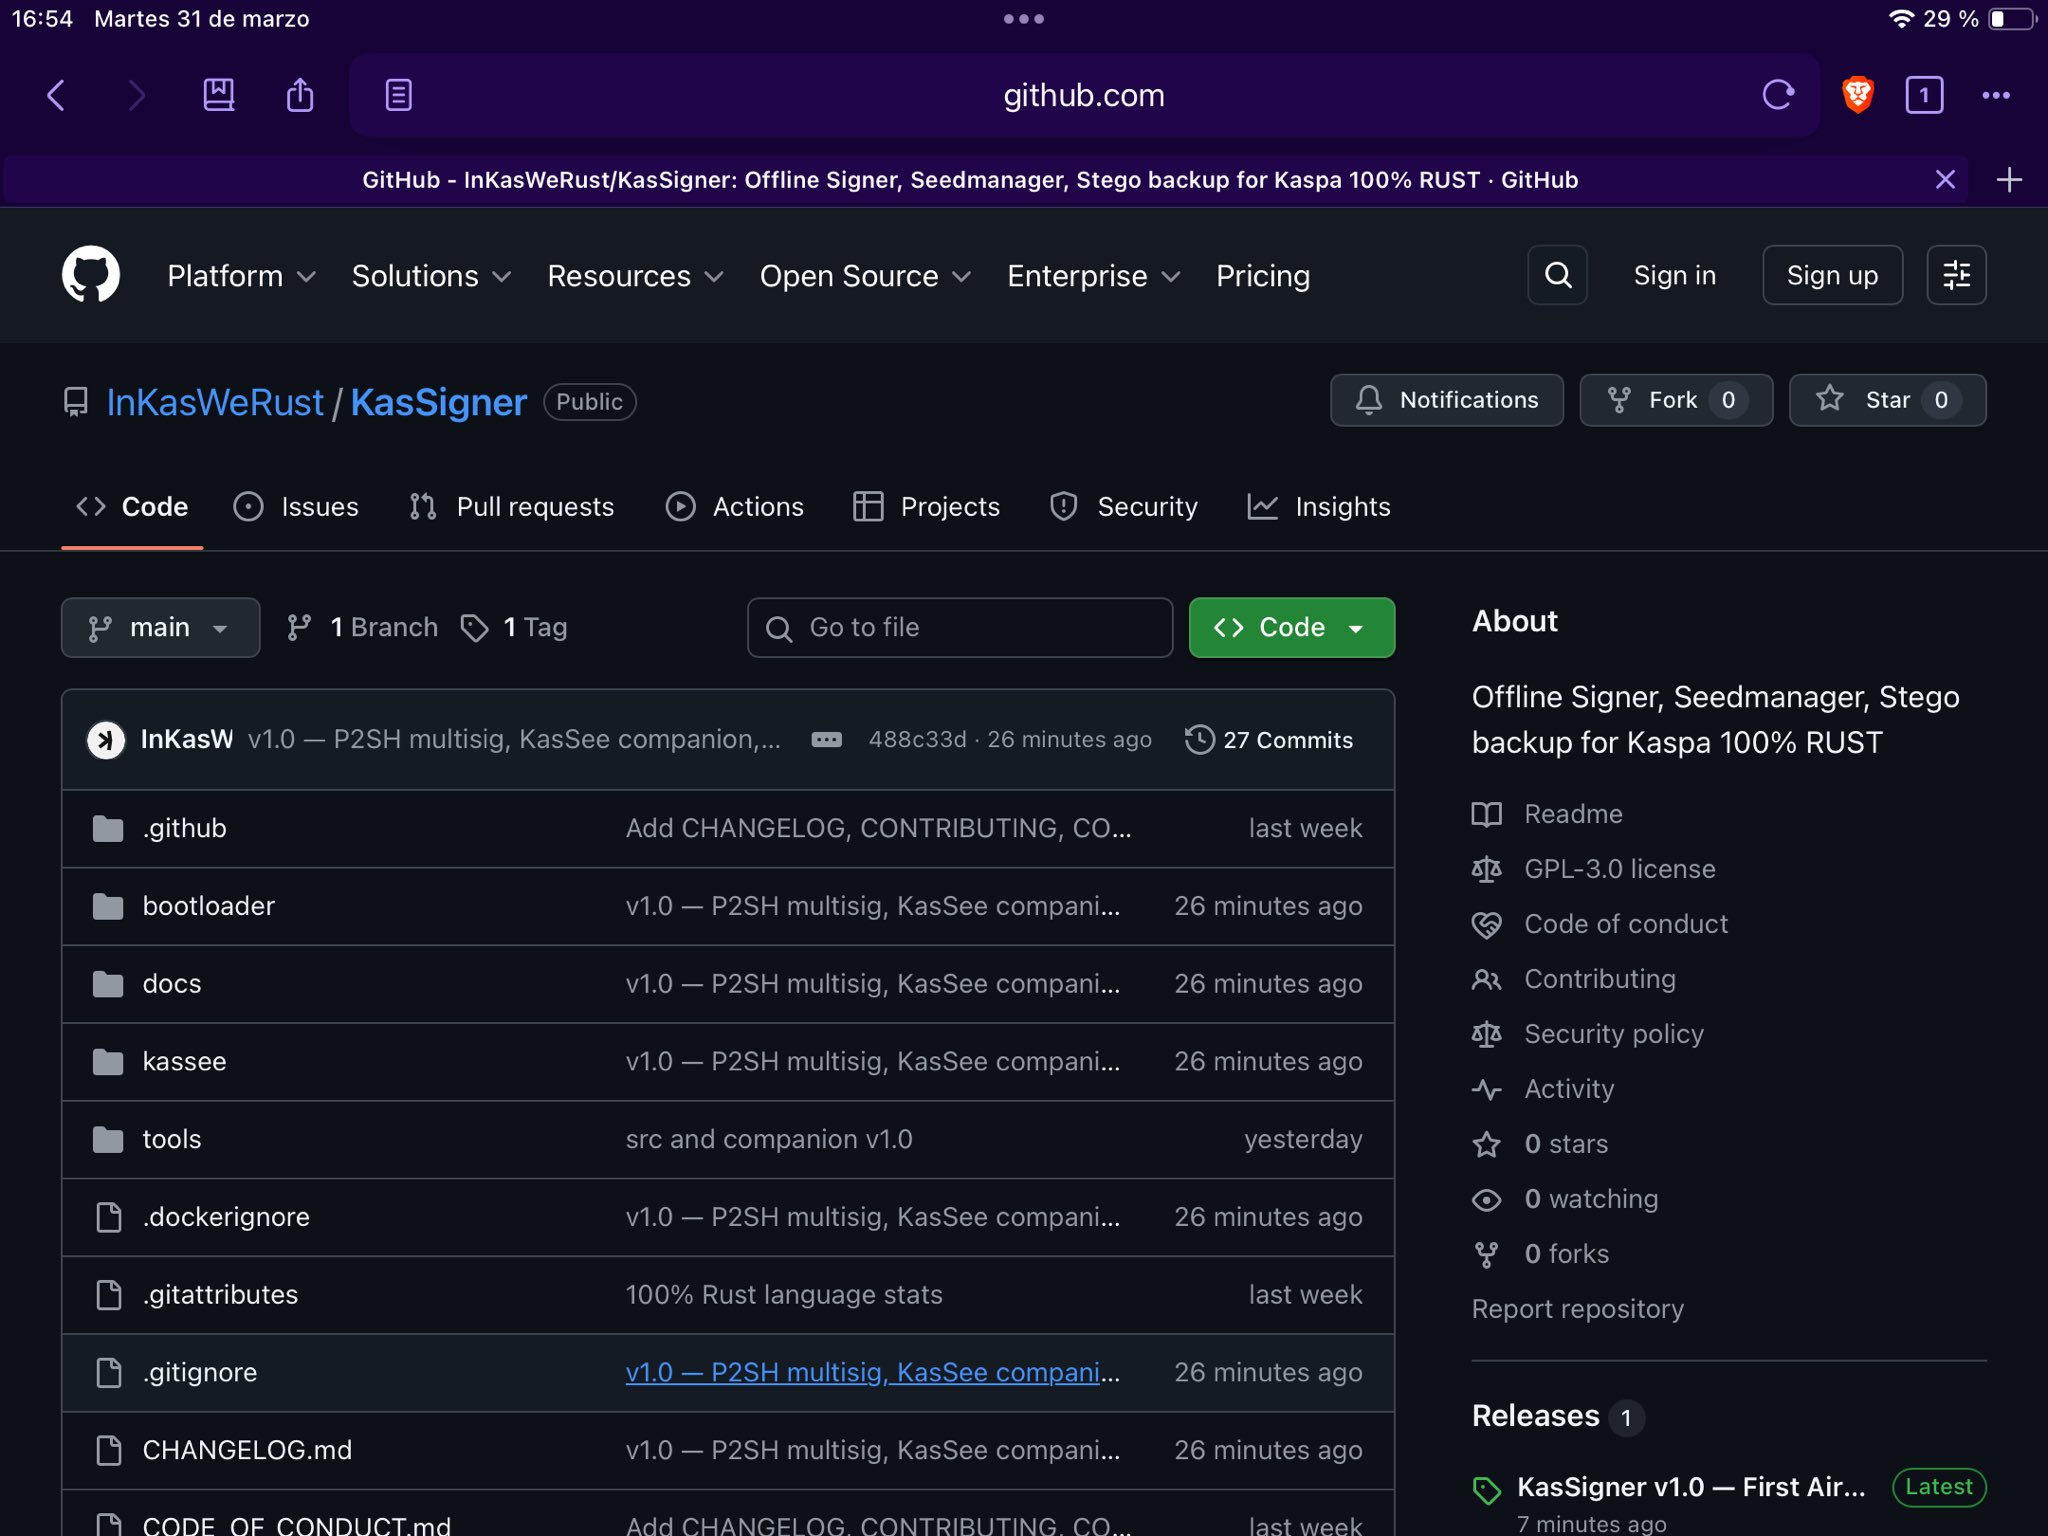The height and width of the screenshot is (1536, 2048).
Task: Open the bookmarks icon
Action: coord(218,95)
